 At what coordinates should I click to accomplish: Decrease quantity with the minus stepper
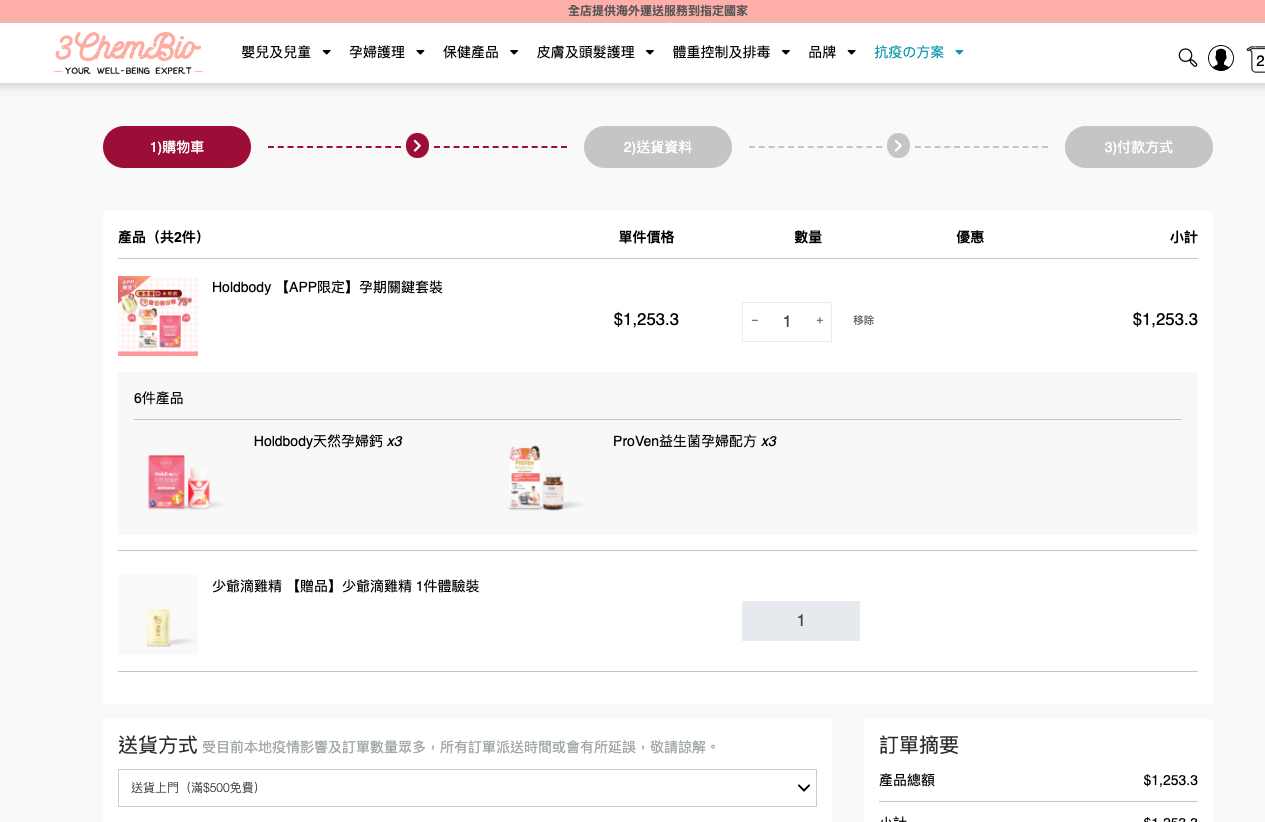[755, 321]
